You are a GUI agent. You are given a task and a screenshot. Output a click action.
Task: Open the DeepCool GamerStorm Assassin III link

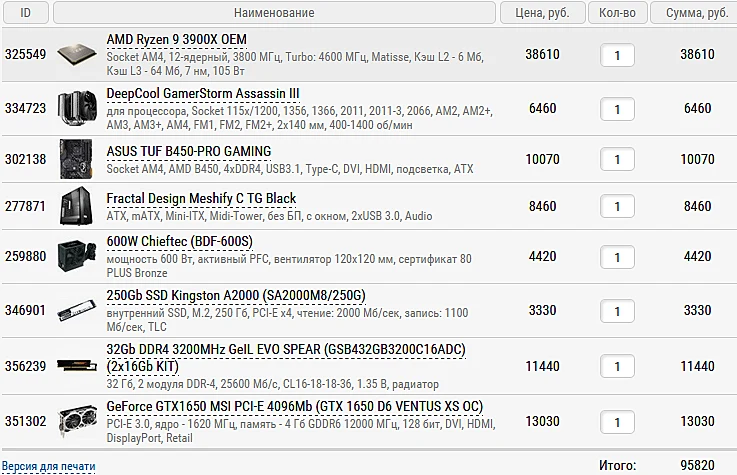tap(203, 93)
